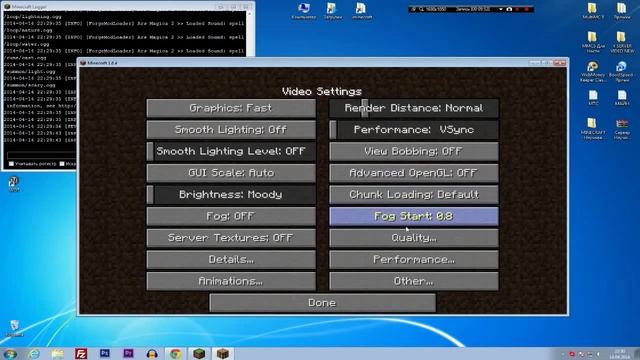The height and width of the screenshot is (360, 640).
Task: Toggle Fog: OFF setting
Action: pos(231,216)
